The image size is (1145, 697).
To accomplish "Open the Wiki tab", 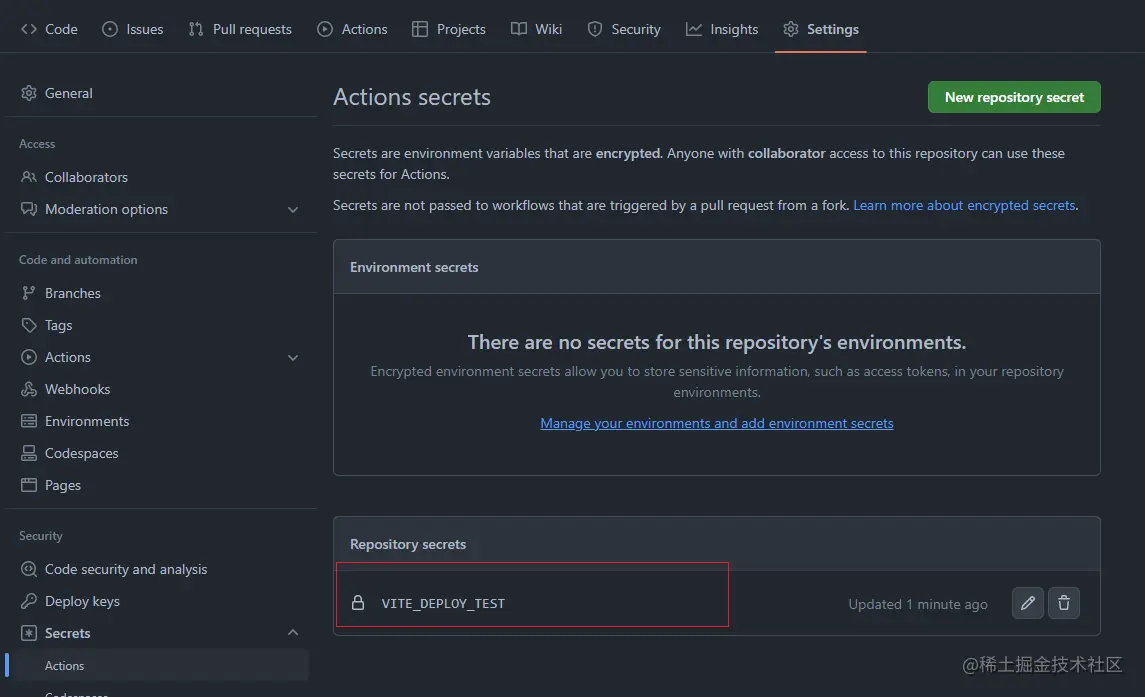I will pos(536,29).
